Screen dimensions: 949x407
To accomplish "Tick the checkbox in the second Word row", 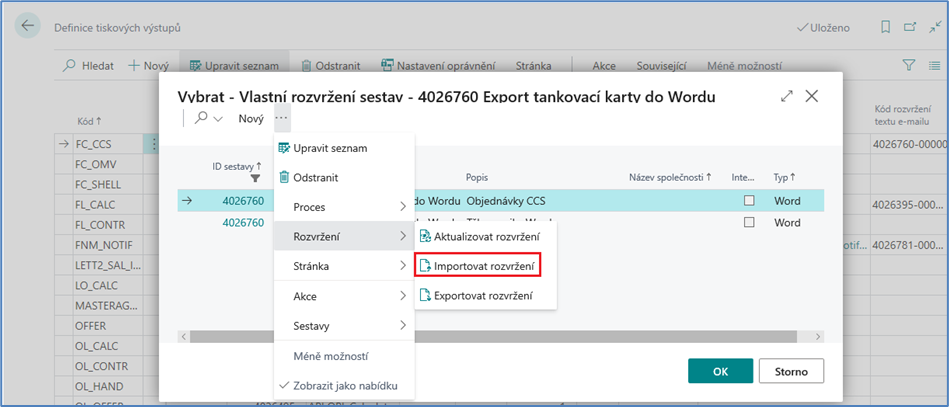I will click(x=747, y=223).
